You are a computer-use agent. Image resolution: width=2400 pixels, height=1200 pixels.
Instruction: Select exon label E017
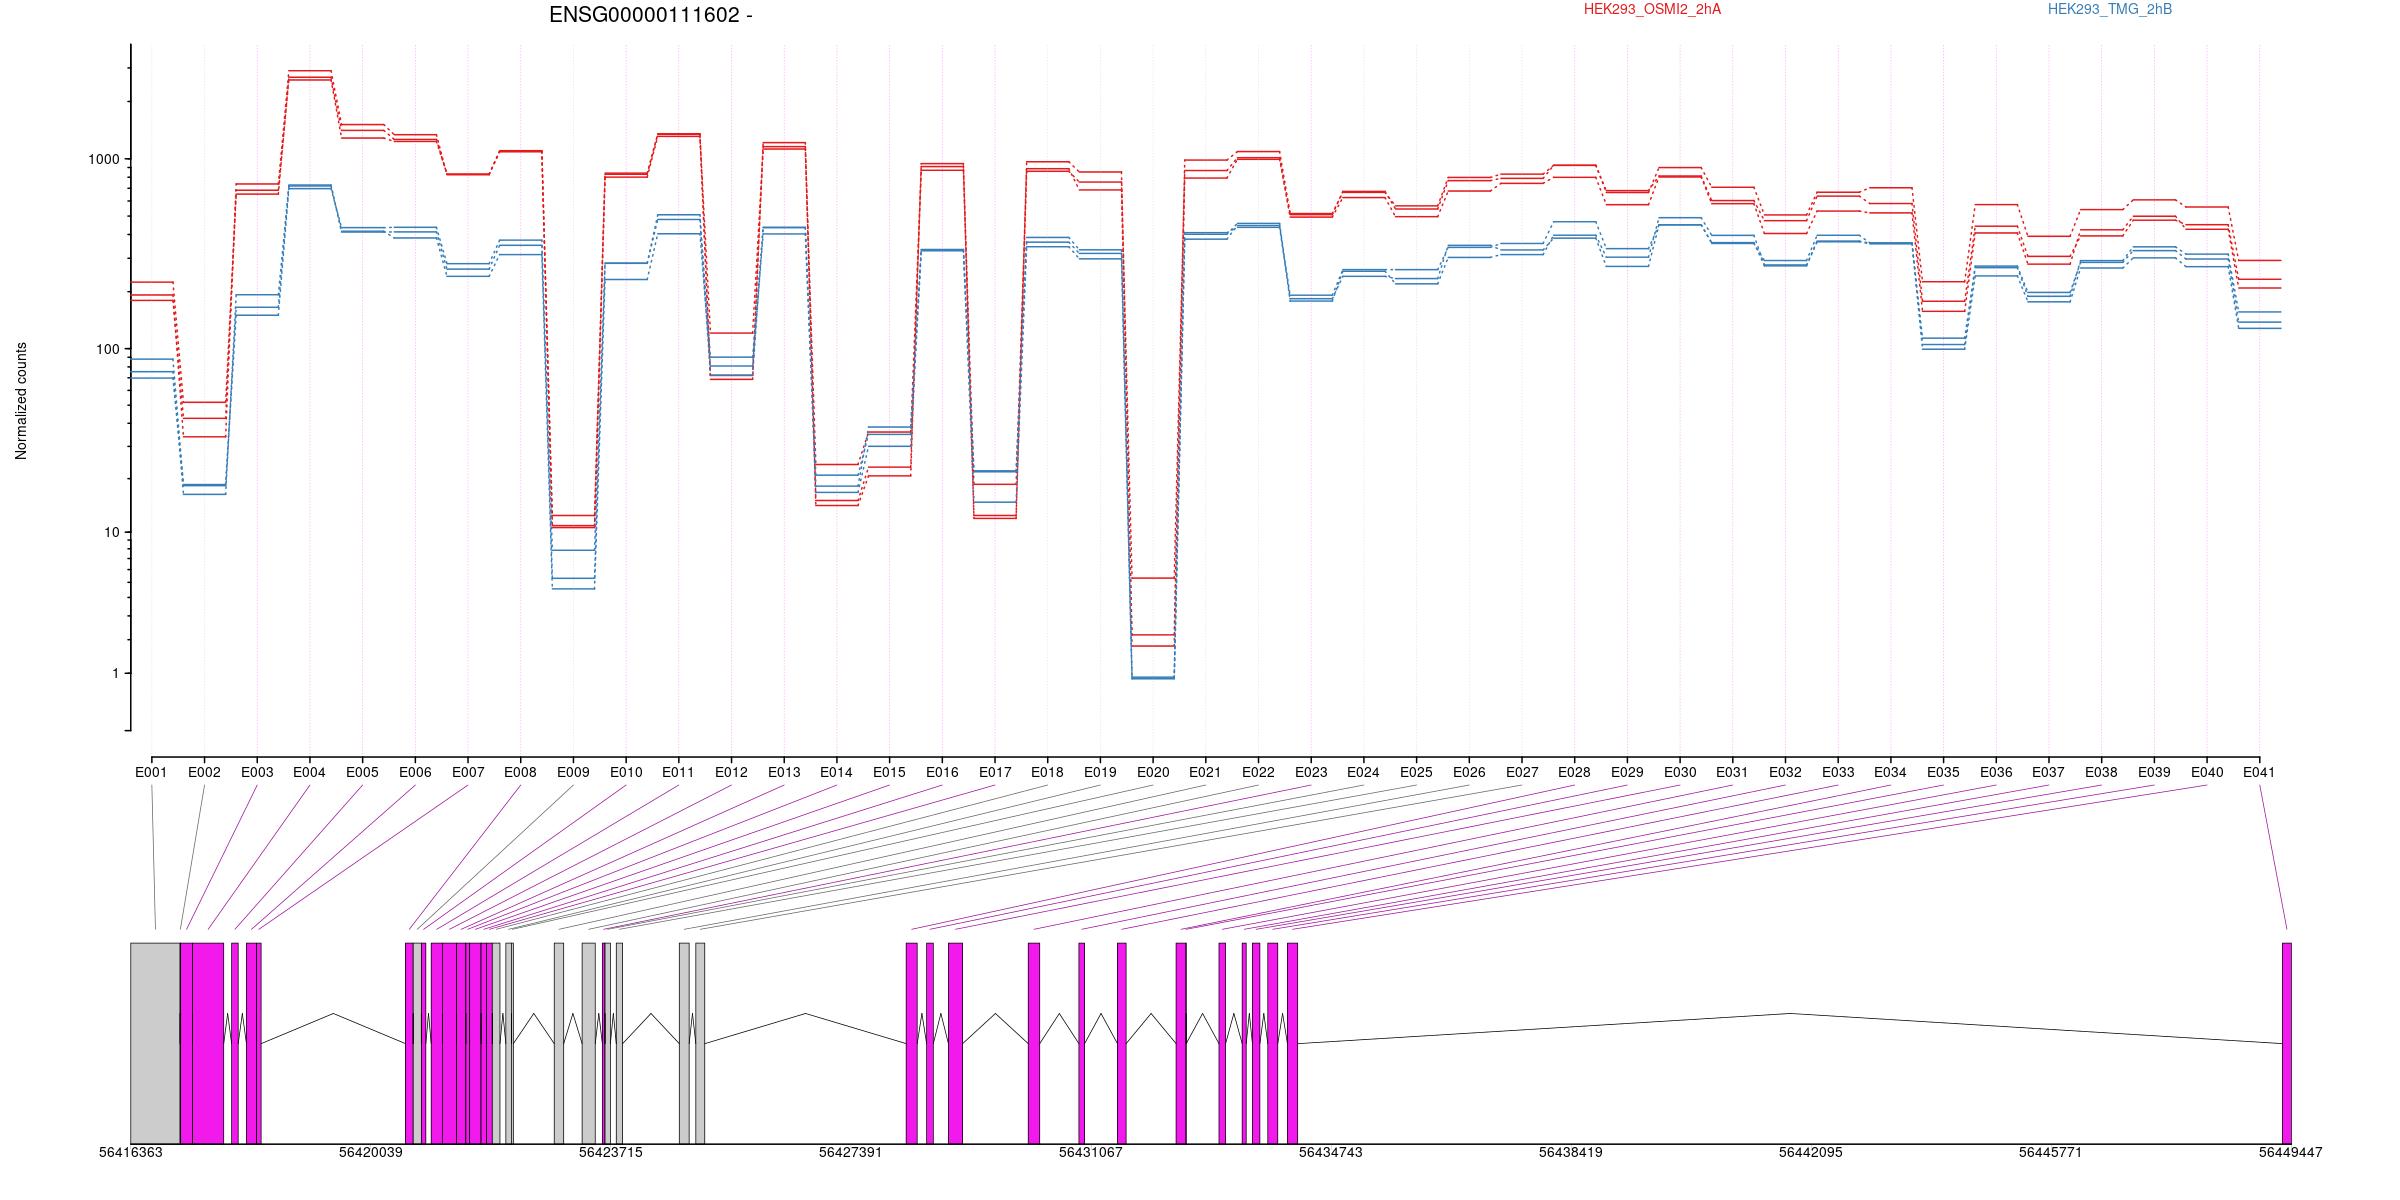995,772
